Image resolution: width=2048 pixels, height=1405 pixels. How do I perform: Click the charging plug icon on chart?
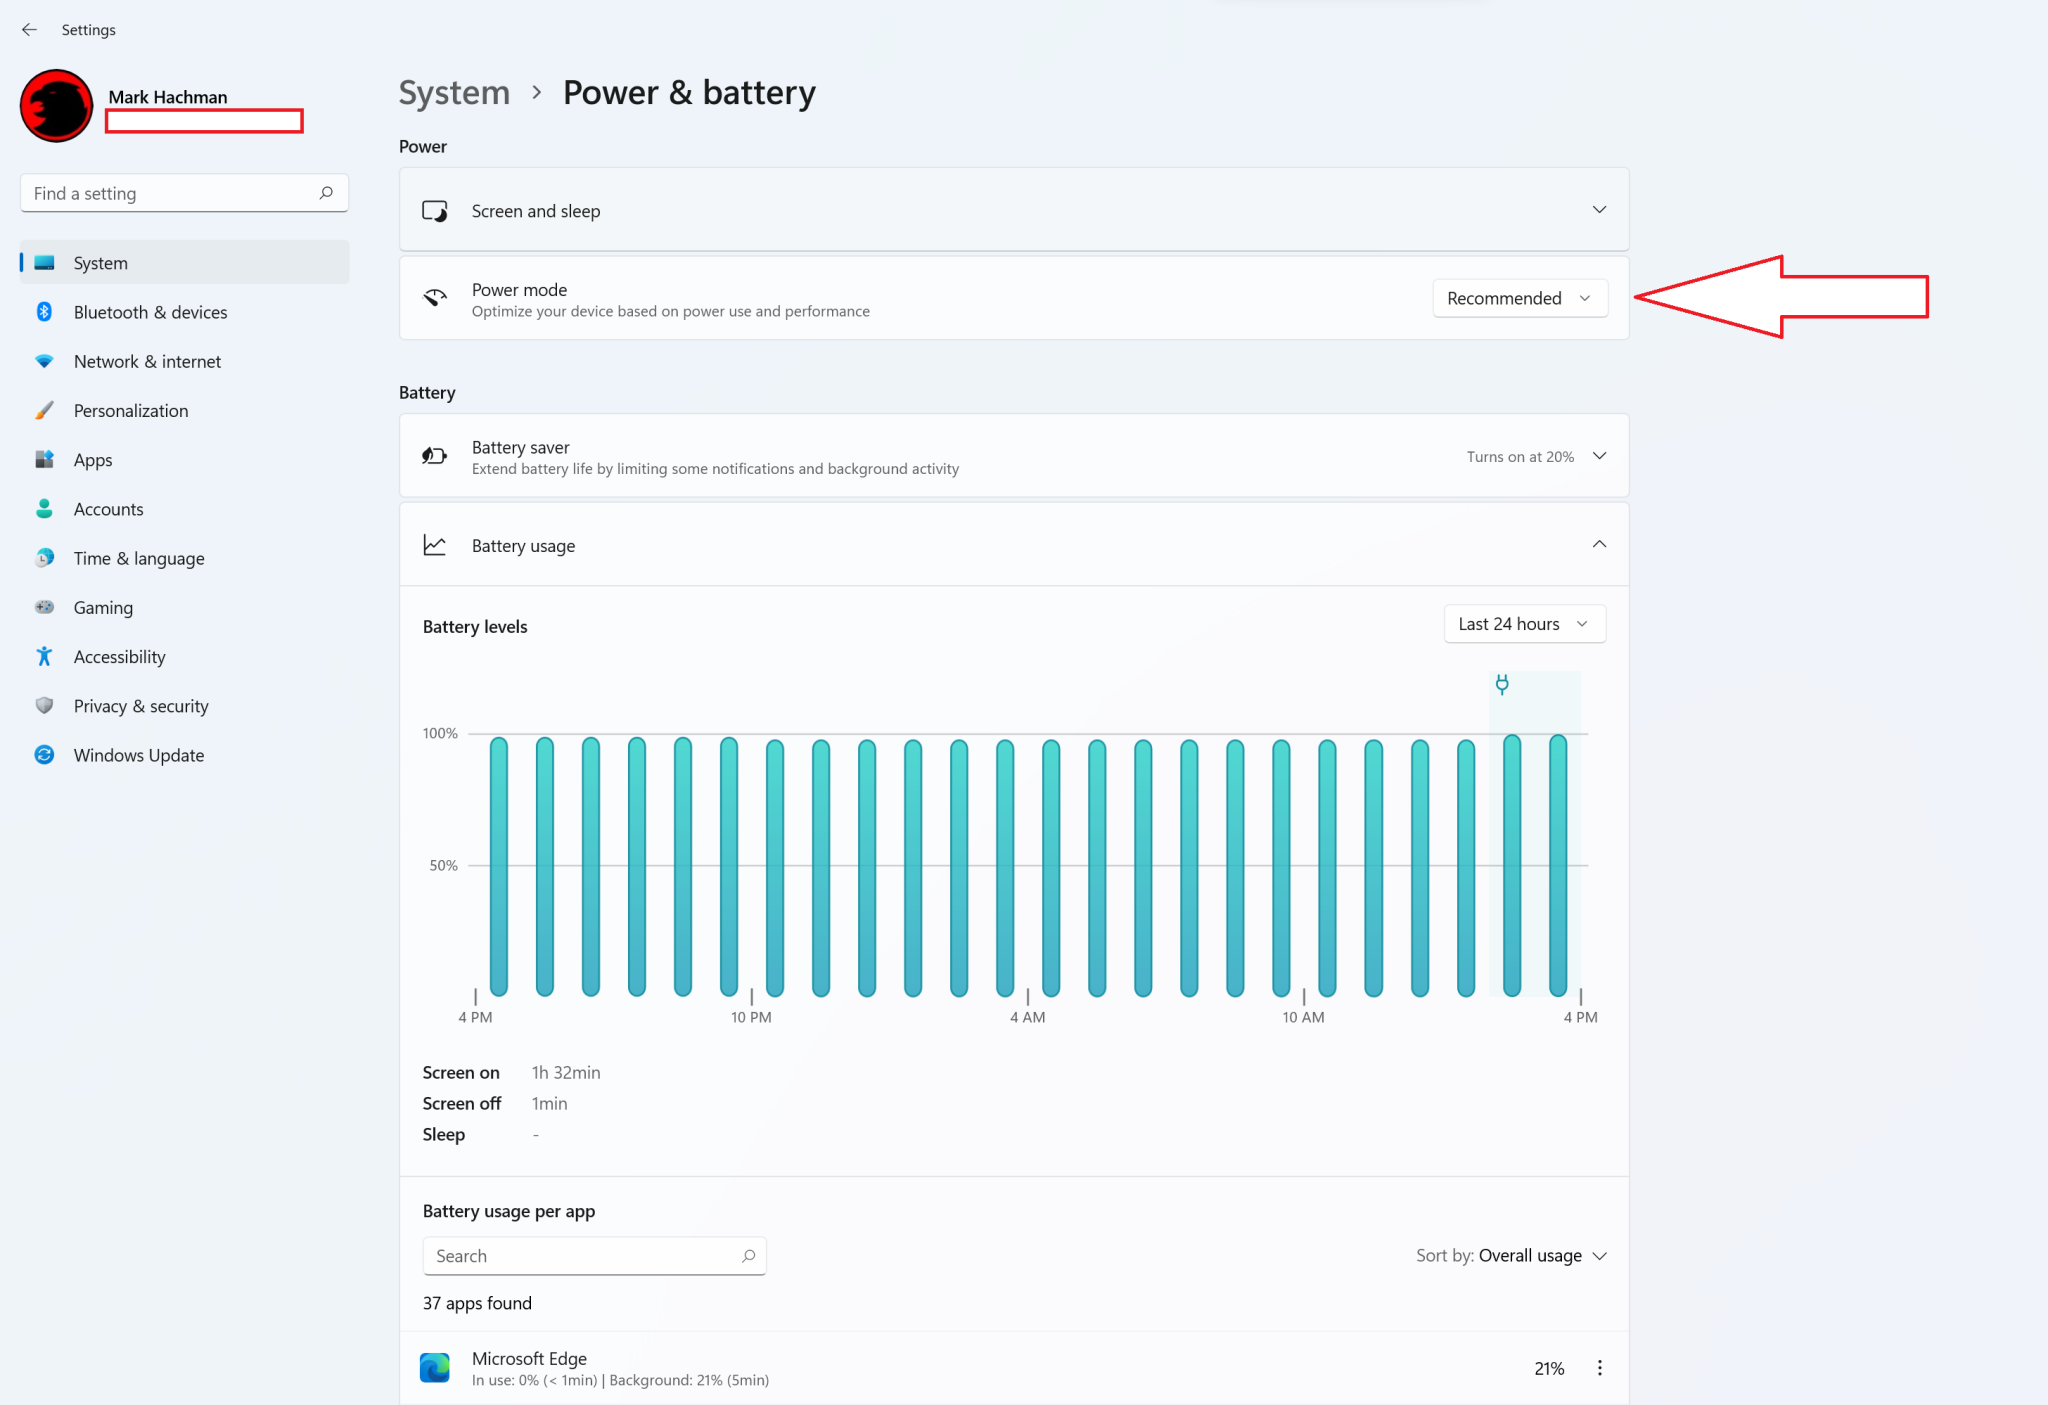point(1501,684)
